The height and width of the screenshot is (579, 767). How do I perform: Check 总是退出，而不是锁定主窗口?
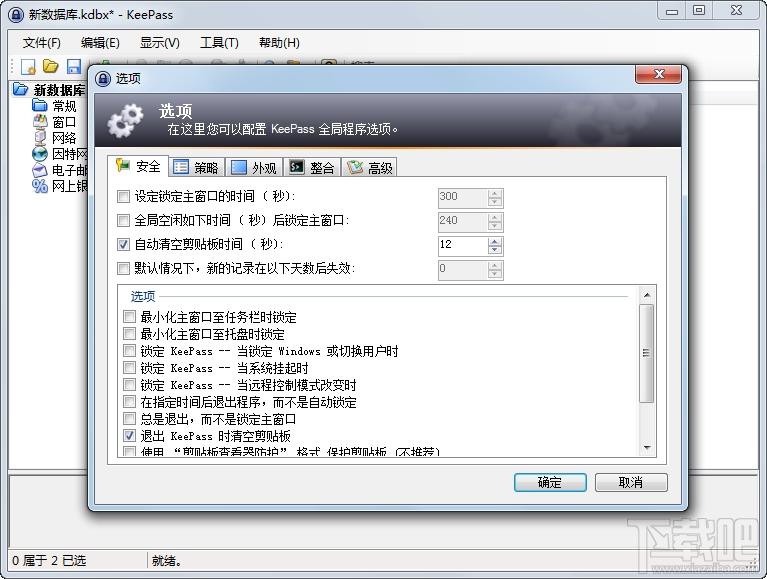[x=129, y=419]
